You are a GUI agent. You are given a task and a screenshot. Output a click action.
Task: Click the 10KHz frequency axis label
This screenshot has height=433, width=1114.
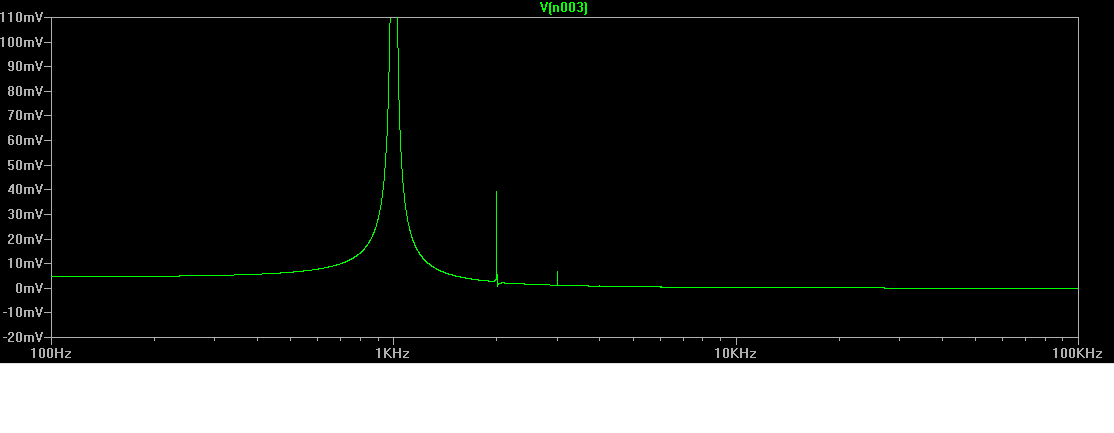tap(736, 353)
